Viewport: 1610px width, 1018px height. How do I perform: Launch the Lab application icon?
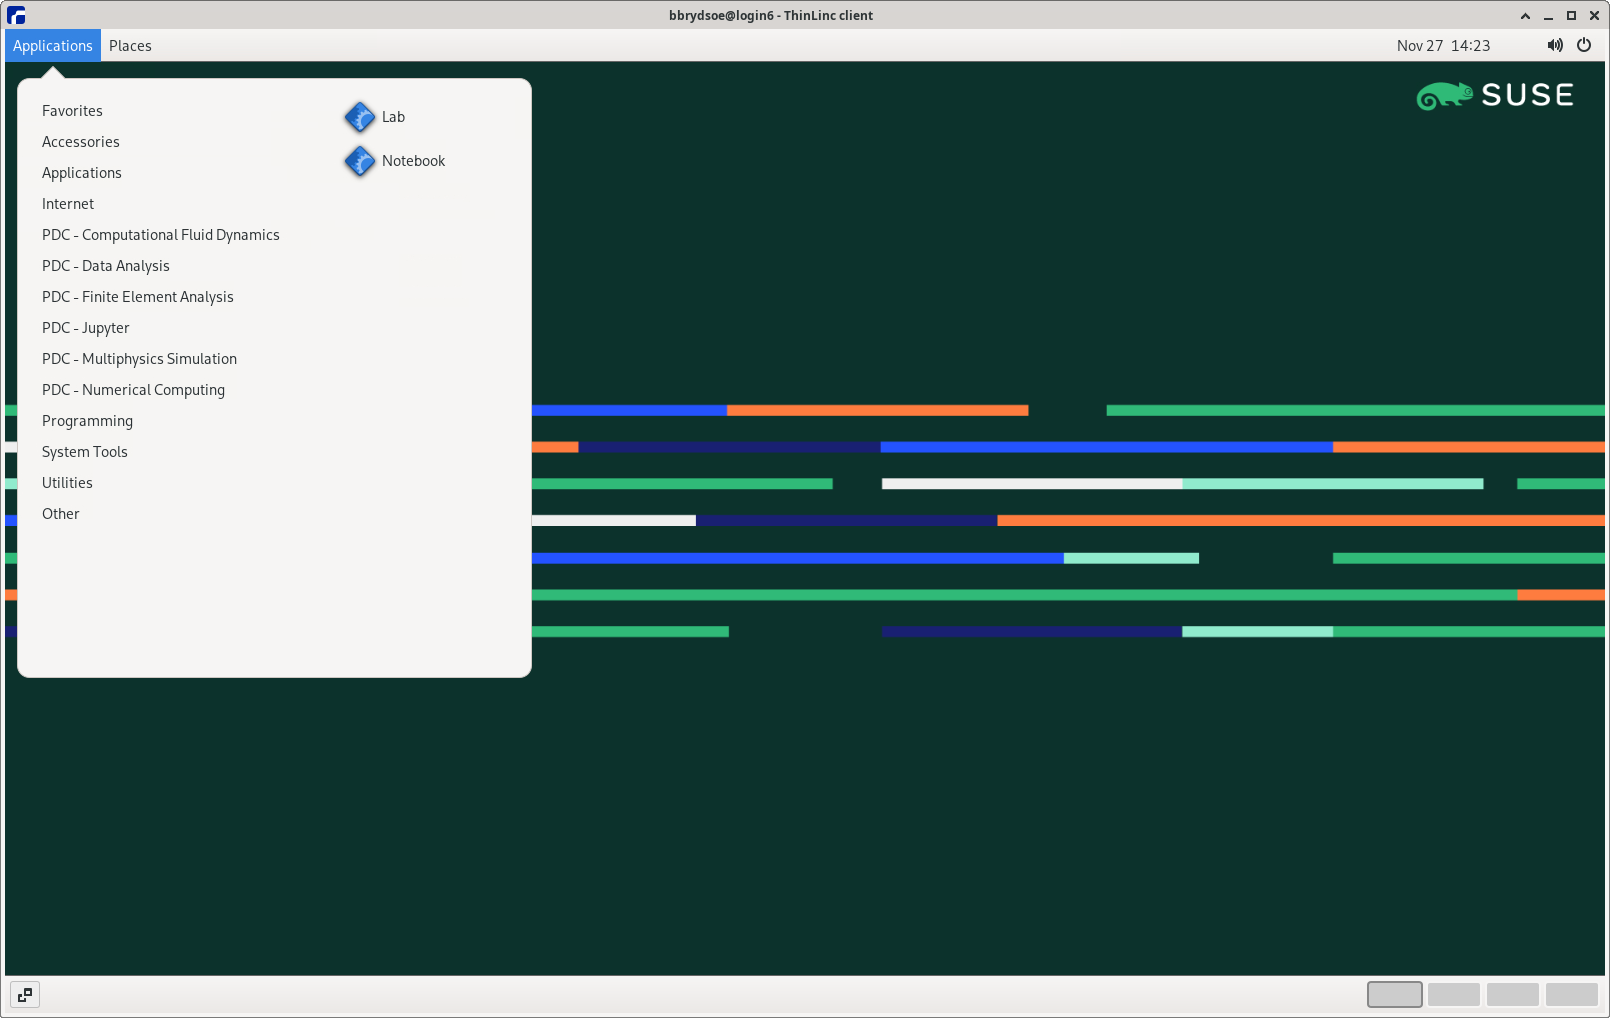(x=360, y=117)
